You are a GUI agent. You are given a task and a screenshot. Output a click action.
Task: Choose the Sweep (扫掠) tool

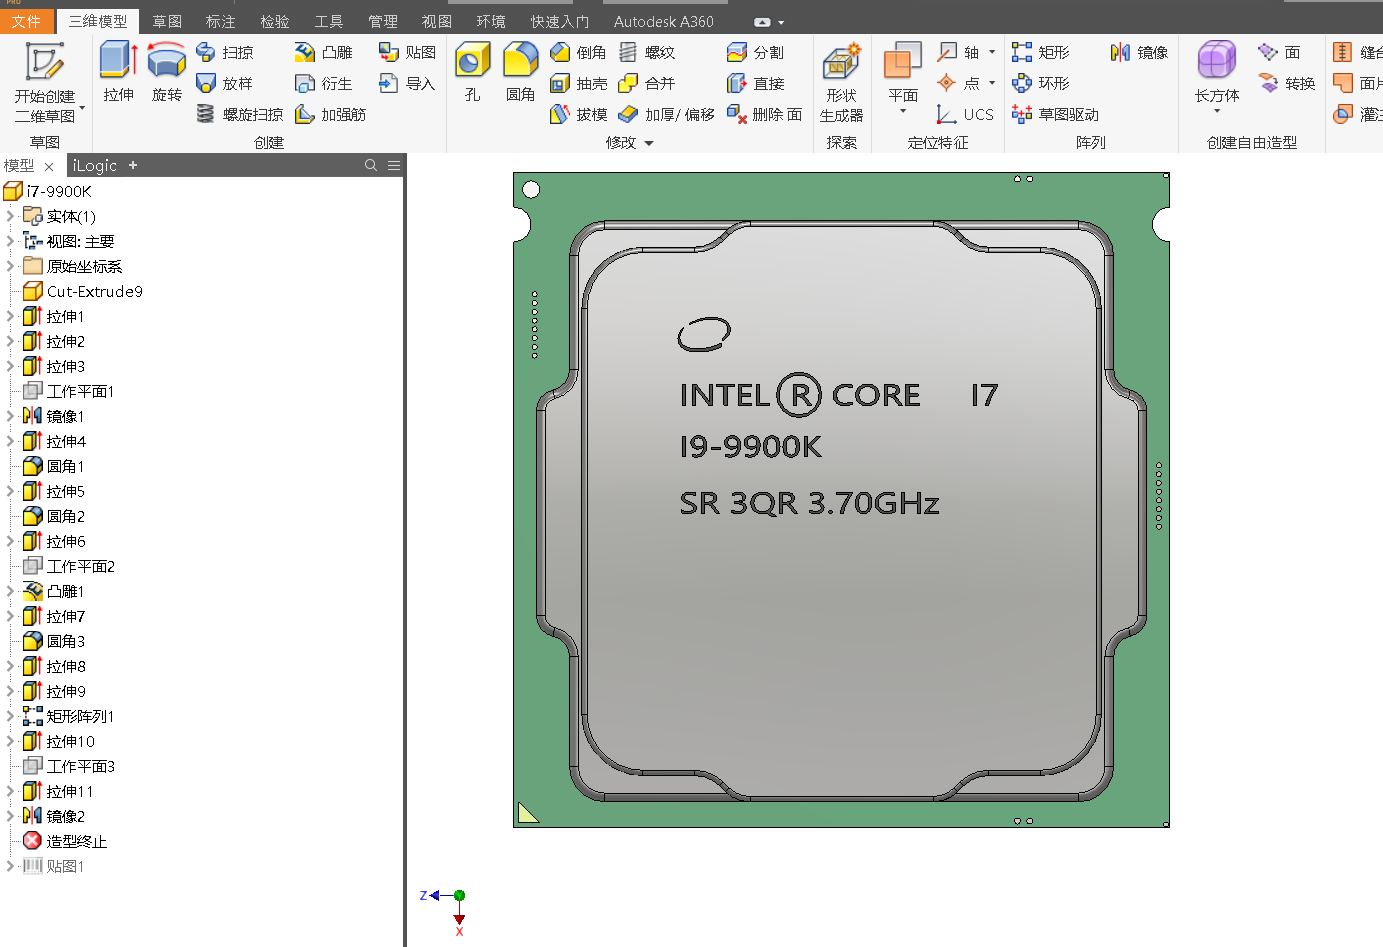pyautogui.click(x=225, y=52)
